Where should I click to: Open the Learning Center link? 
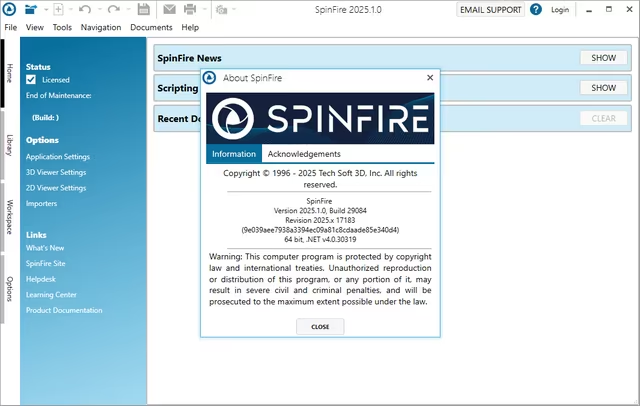[51, 295]
